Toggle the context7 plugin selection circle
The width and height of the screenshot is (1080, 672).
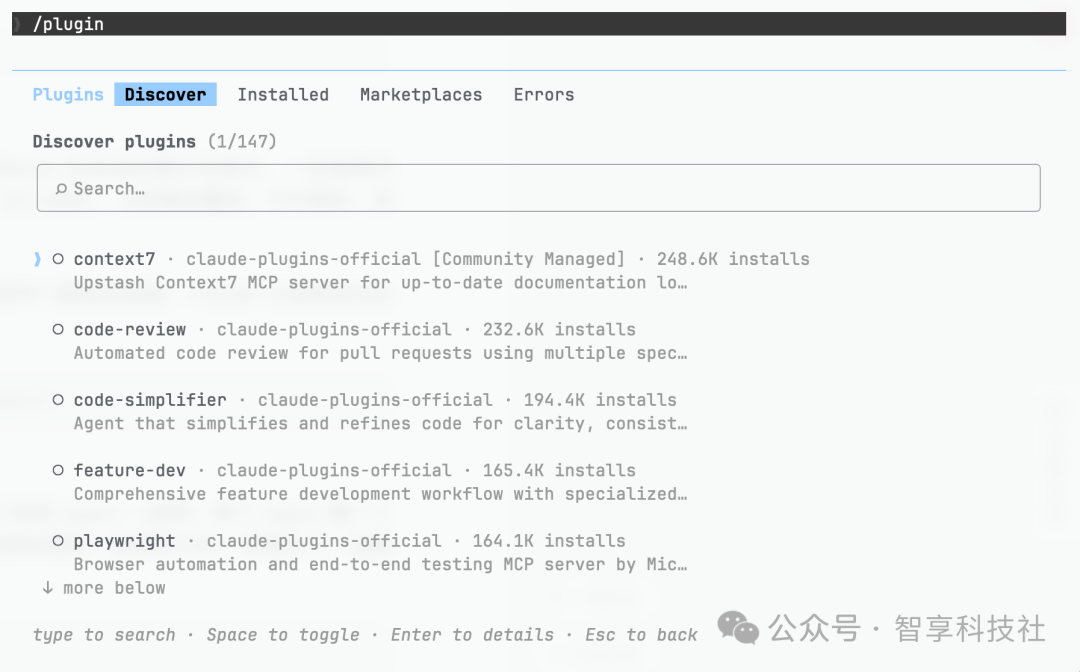pyautogui.click(x=58, y=259)
